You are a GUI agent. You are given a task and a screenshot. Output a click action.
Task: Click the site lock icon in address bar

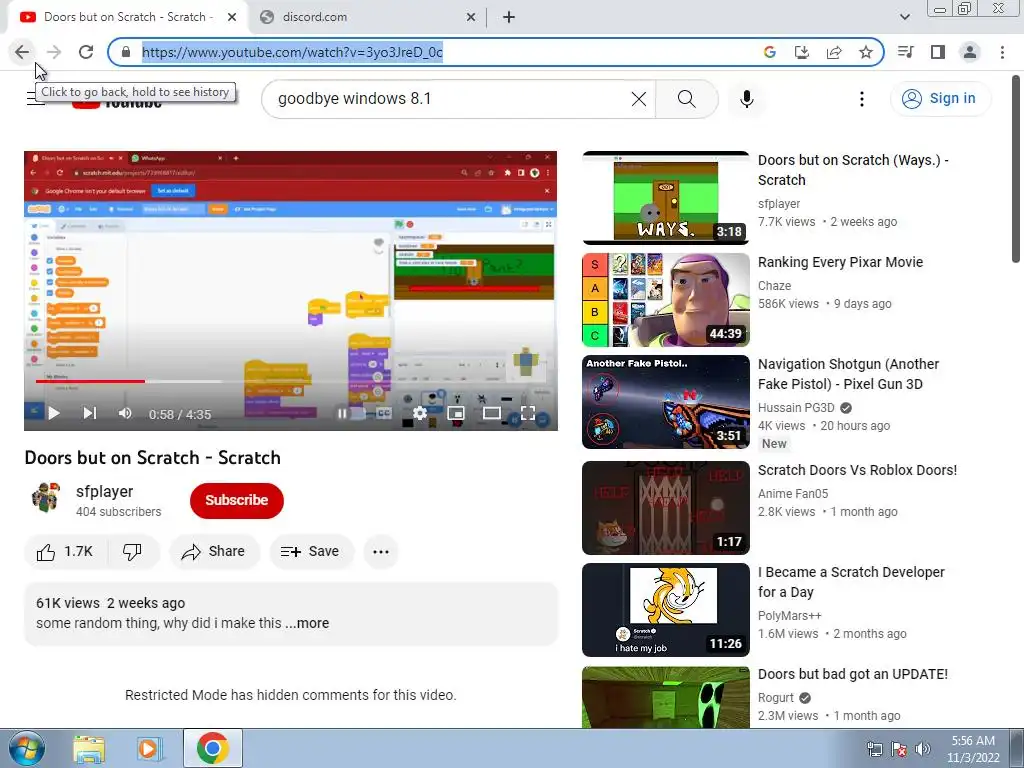coord(126,52)
